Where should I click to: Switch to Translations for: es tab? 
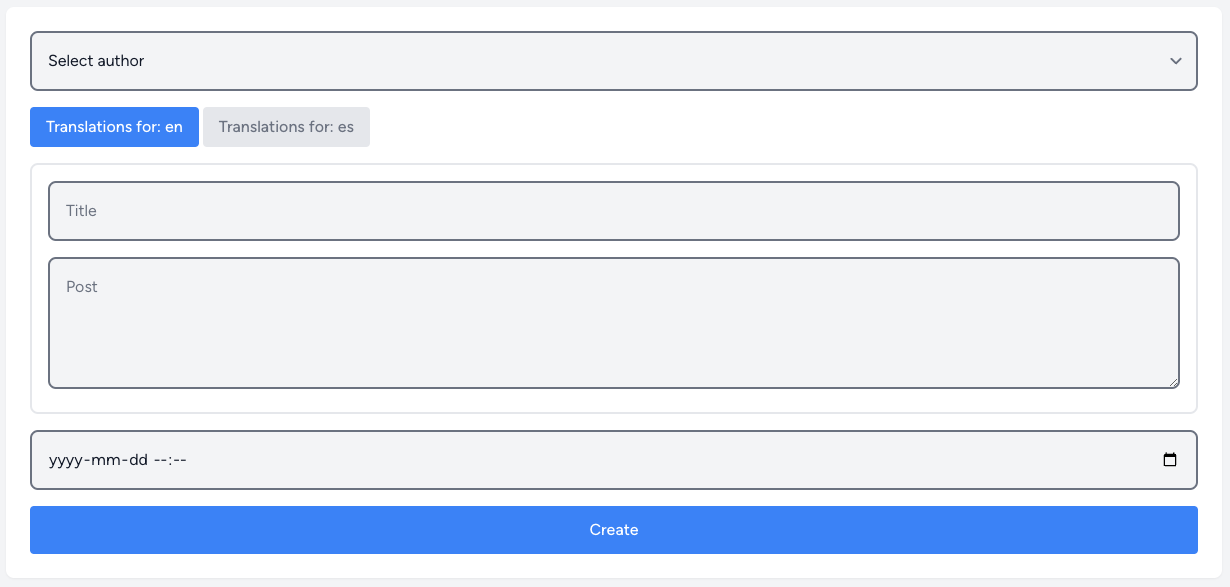click(x=286, y=127)
